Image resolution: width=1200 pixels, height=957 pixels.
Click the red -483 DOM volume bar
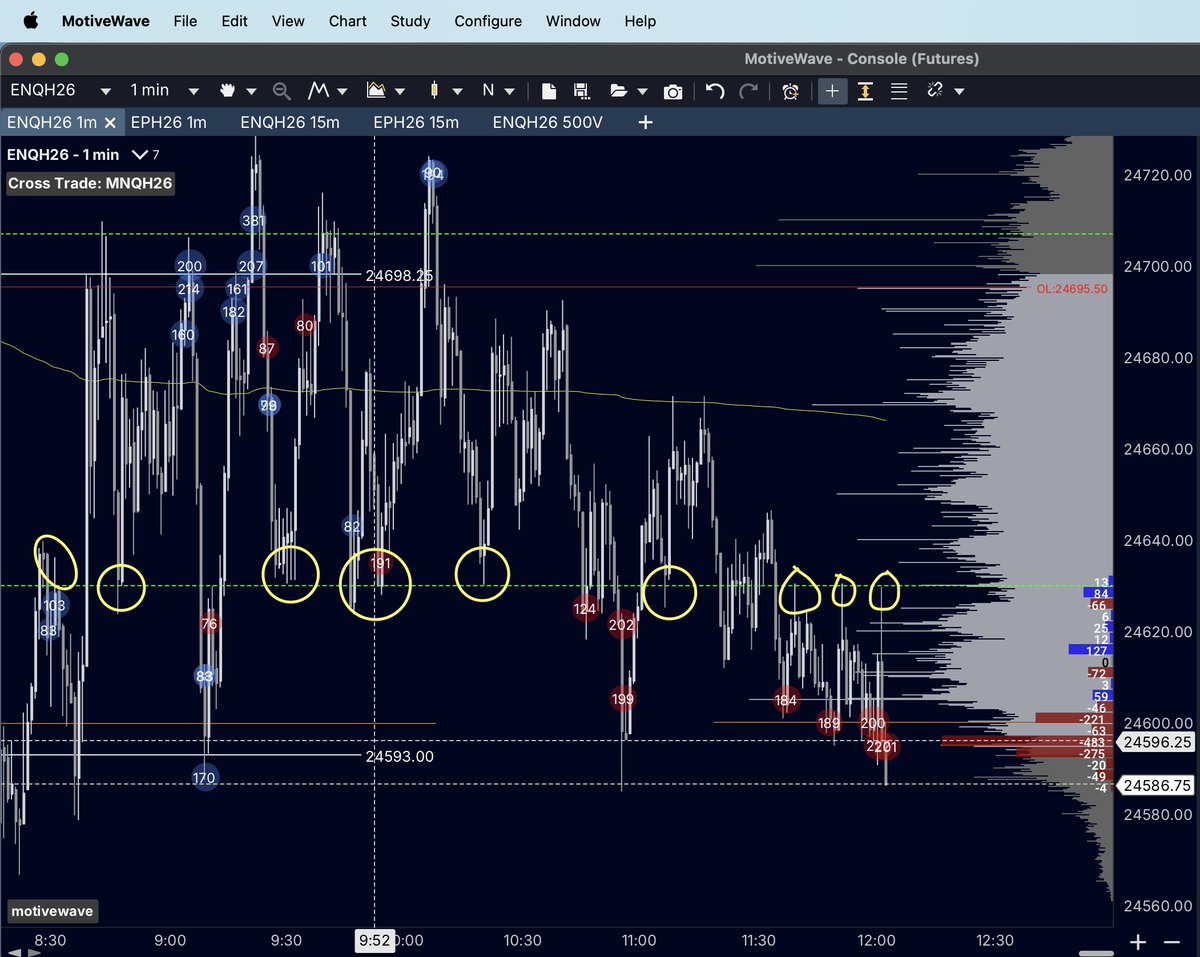1027,741
